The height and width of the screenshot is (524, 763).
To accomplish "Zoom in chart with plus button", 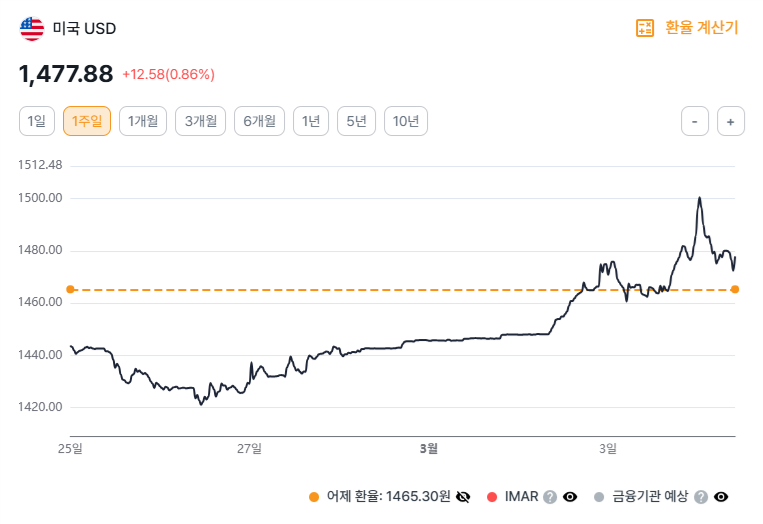I will point(731,121).
